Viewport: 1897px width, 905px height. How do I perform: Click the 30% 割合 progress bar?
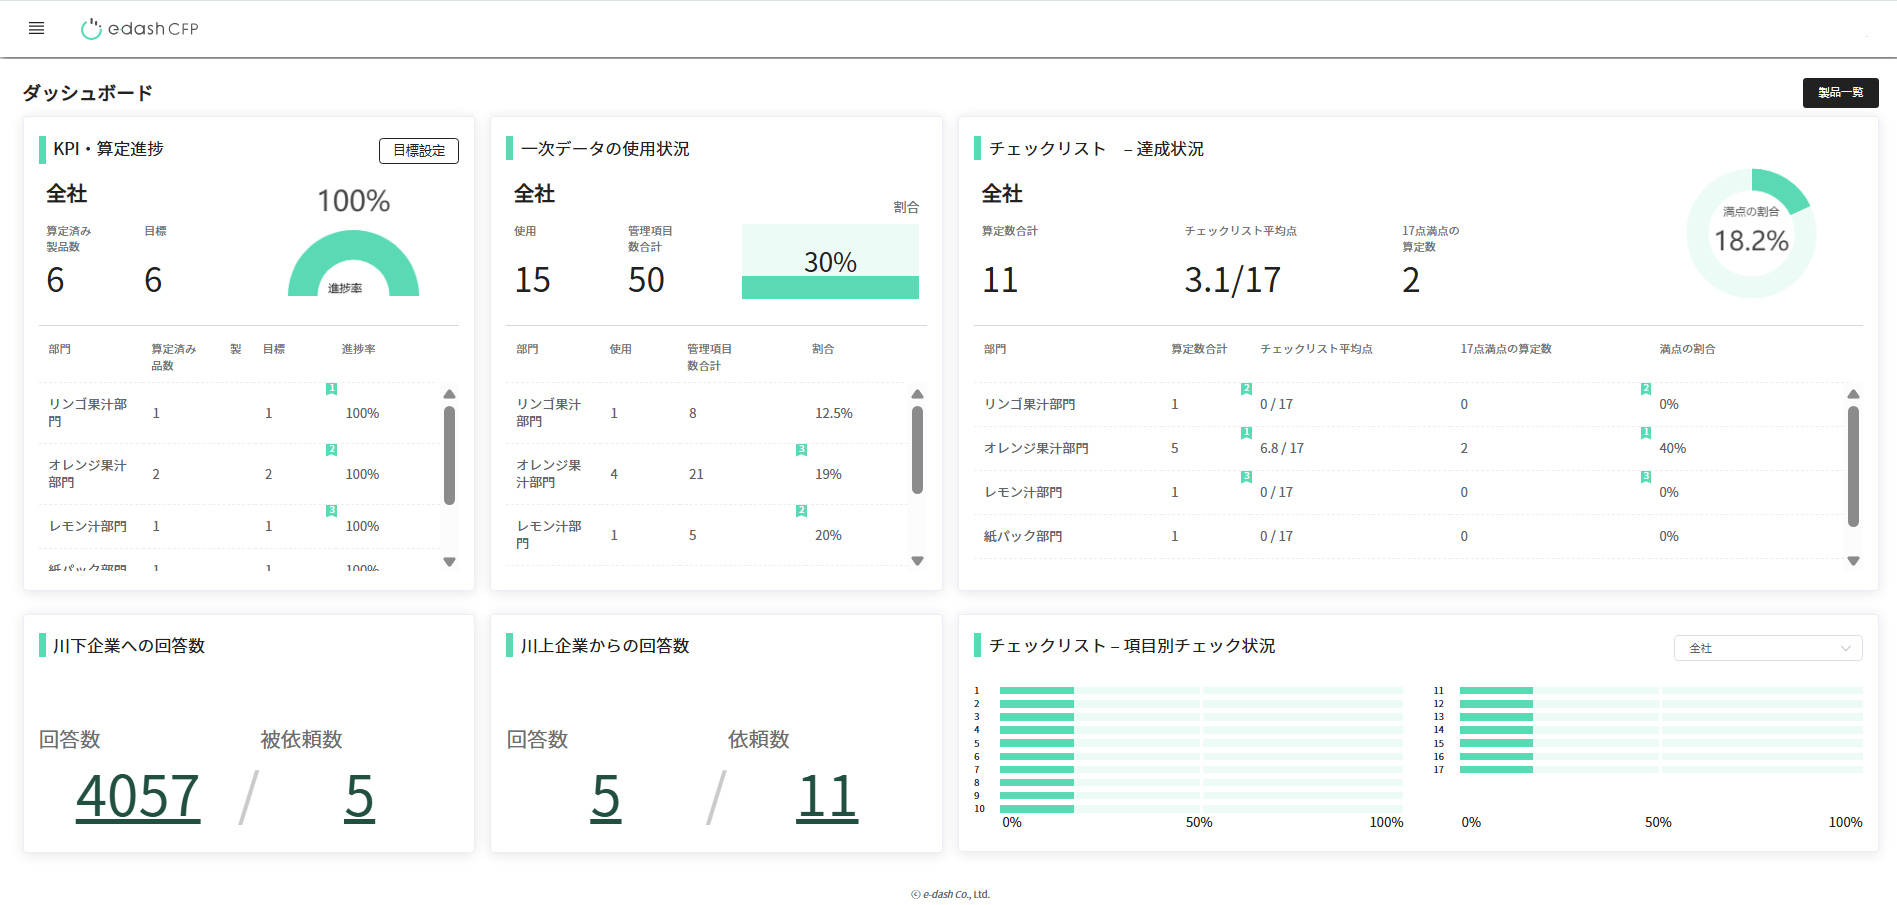pos(830,262)
